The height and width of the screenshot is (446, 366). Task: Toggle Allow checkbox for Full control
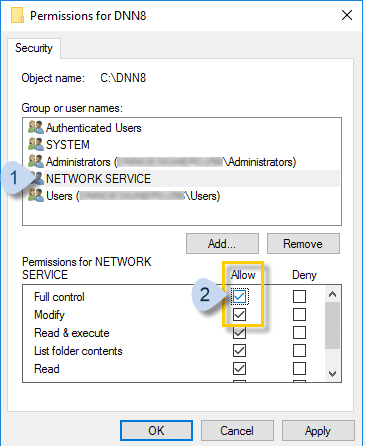point(239,296)
